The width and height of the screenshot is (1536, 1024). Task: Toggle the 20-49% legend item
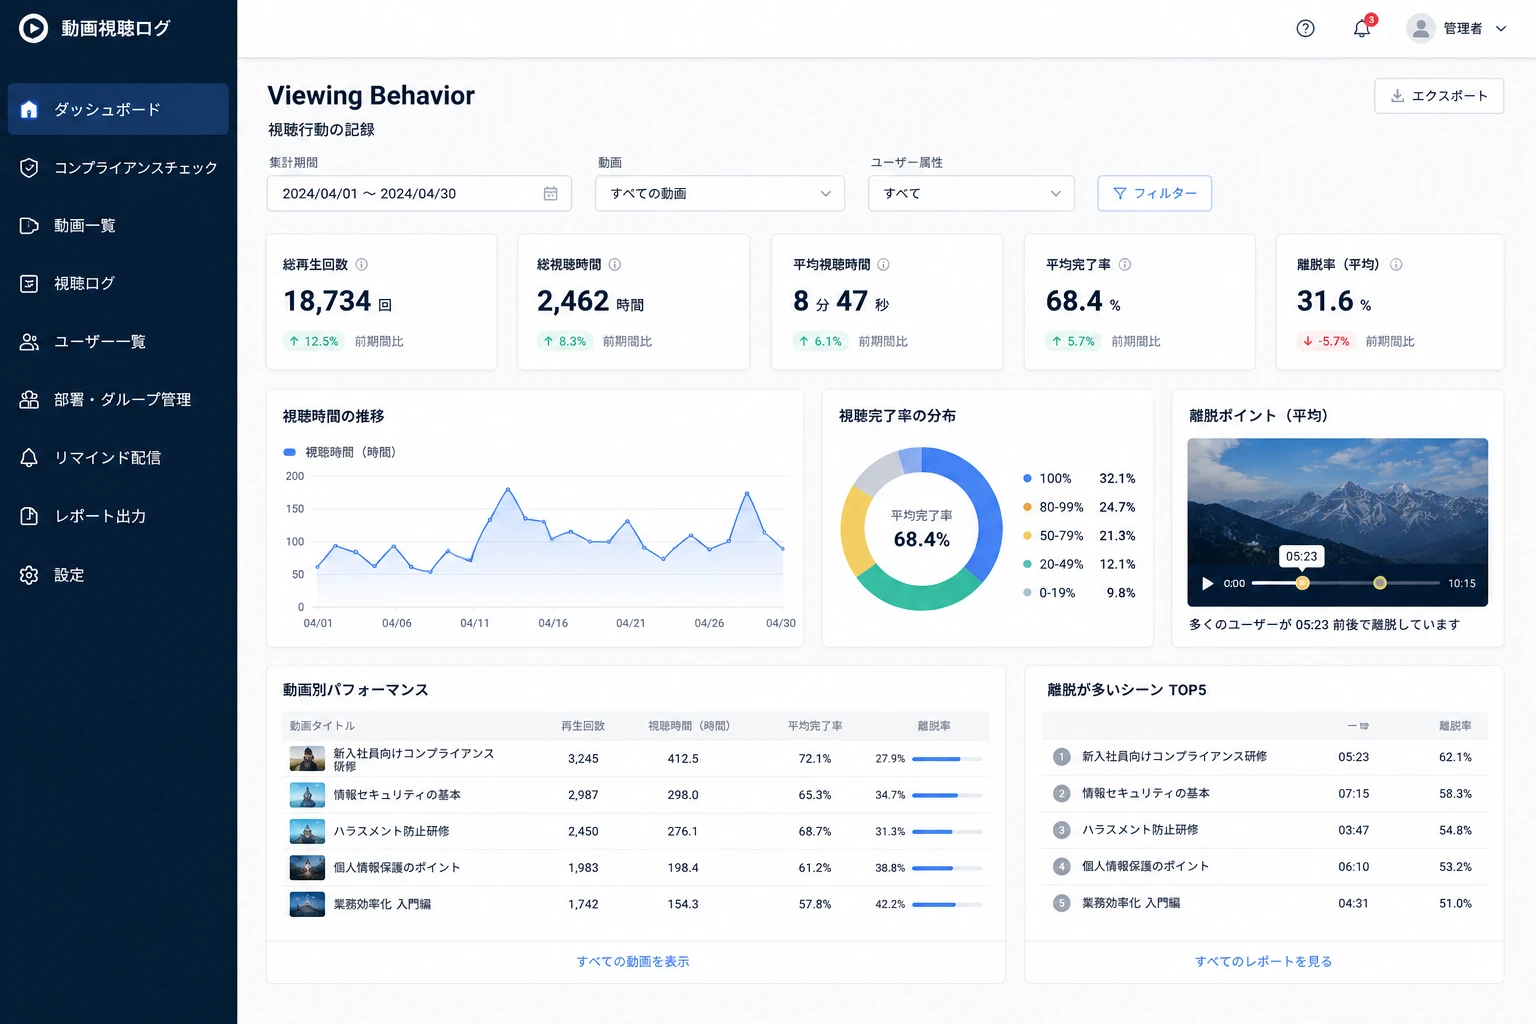click(1079, 564)
